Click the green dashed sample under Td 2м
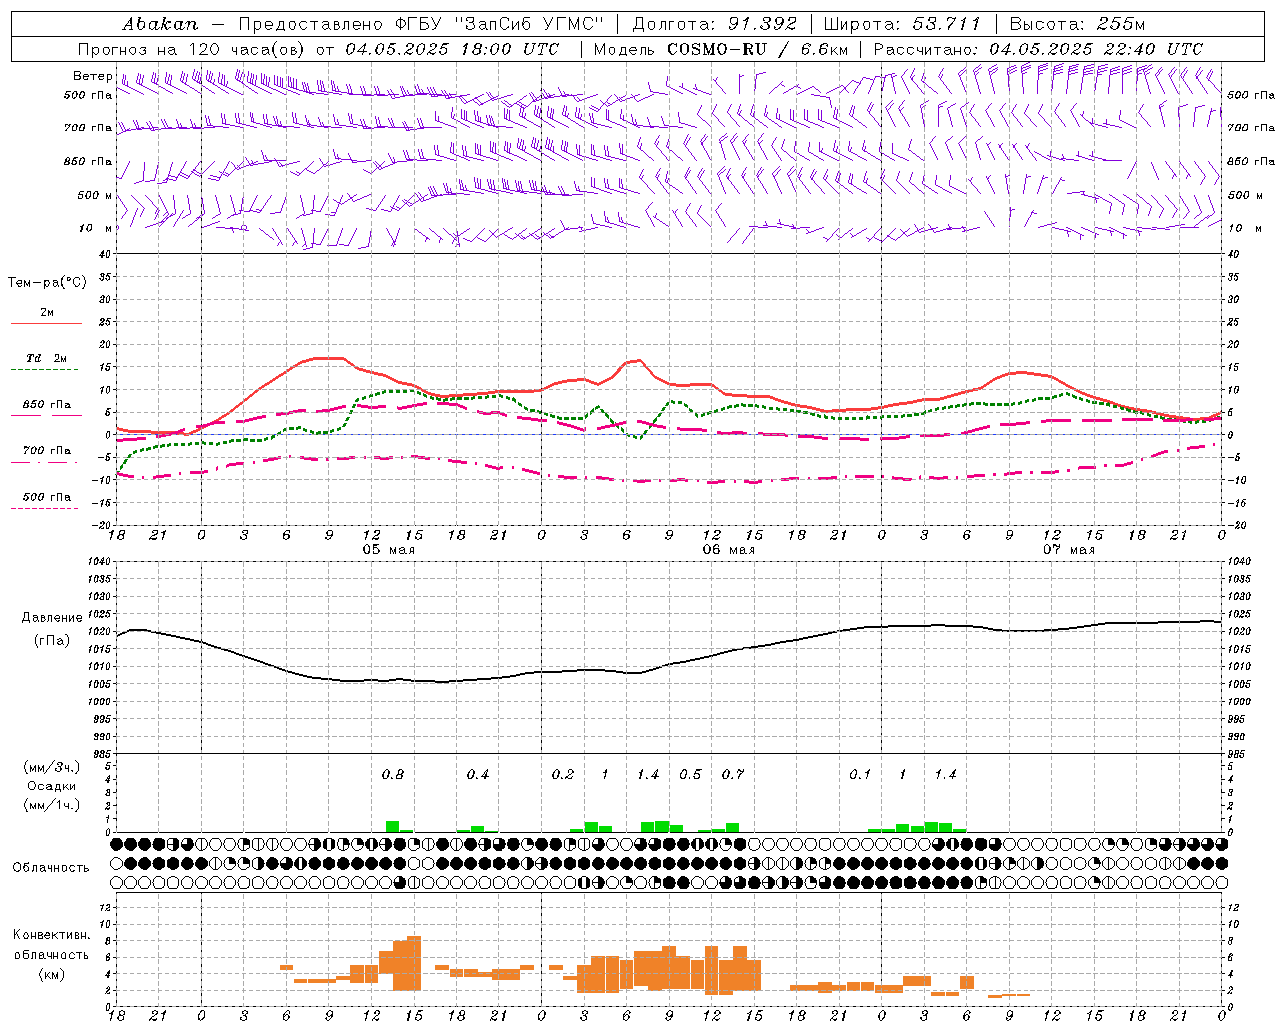 [46, 370]
